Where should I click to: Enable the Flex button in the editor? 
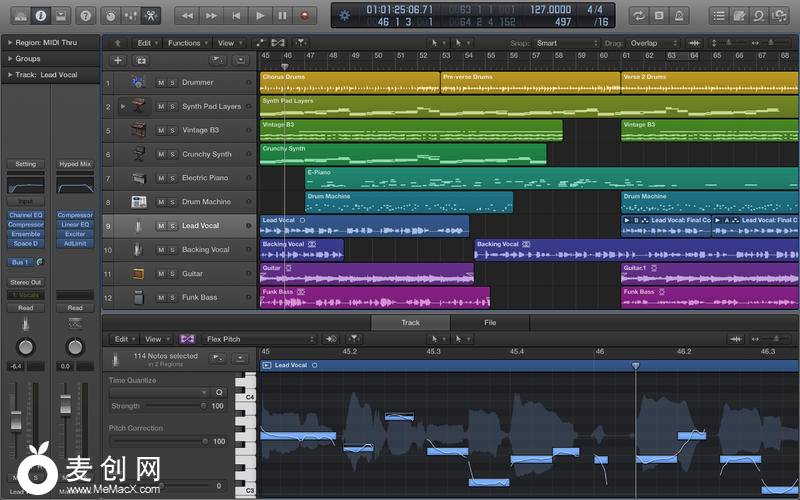click(x=187, y=339)
